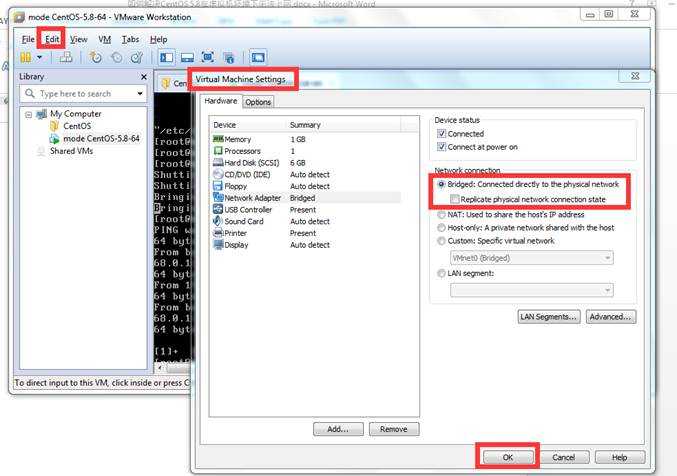
Task: Select the CD/DVD (IDE) device
Action: 307,175
